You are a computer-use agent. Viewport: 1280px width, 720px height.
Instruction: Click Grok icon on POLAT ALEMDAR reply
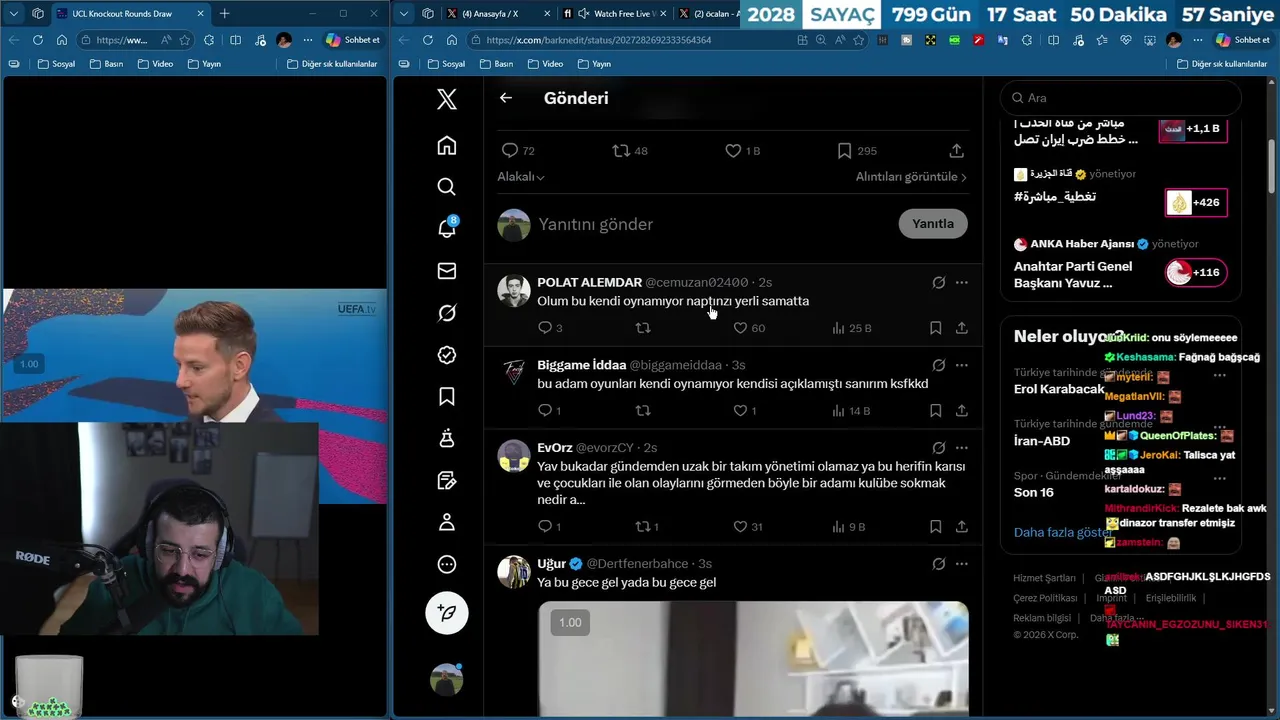(938, 283)
